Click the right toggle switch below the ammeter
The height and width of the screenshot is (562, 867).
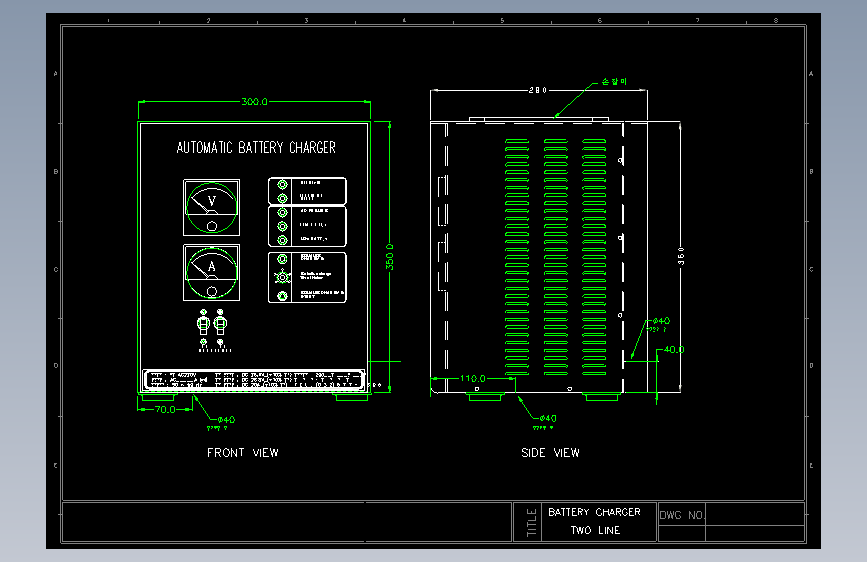tap(220, 324)
